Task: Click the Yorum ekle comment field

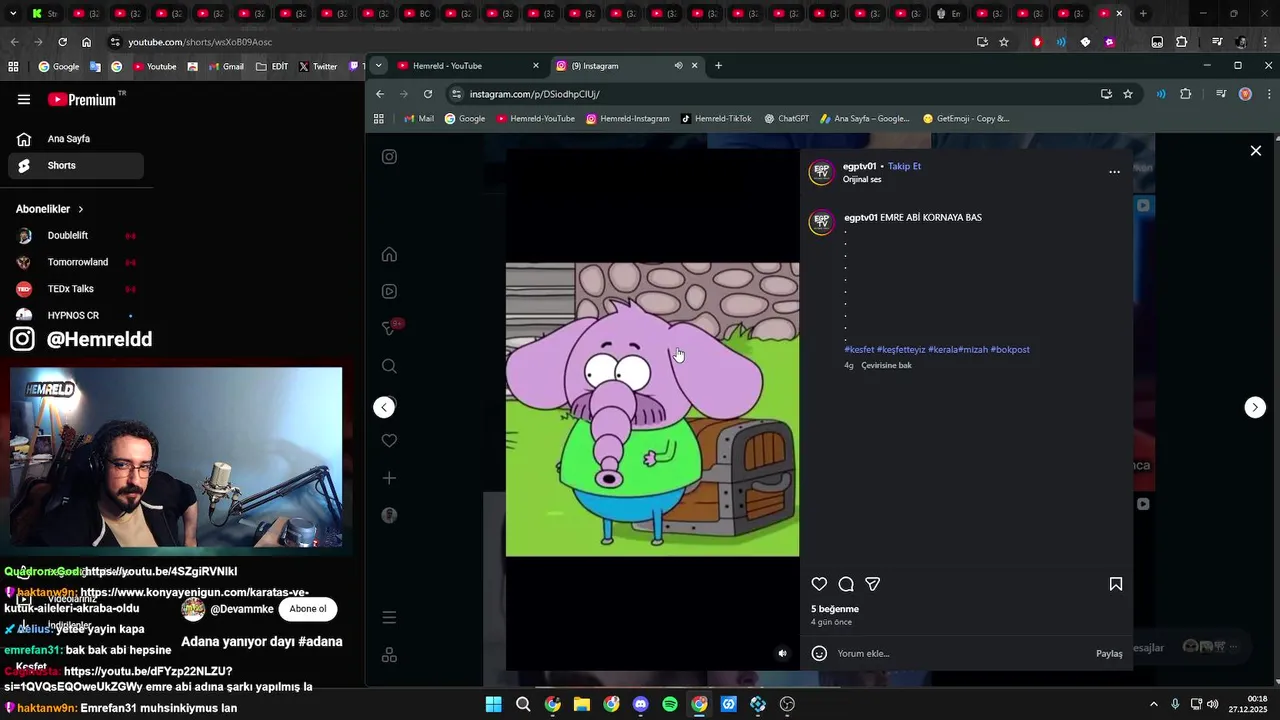Action: (960, 653)
